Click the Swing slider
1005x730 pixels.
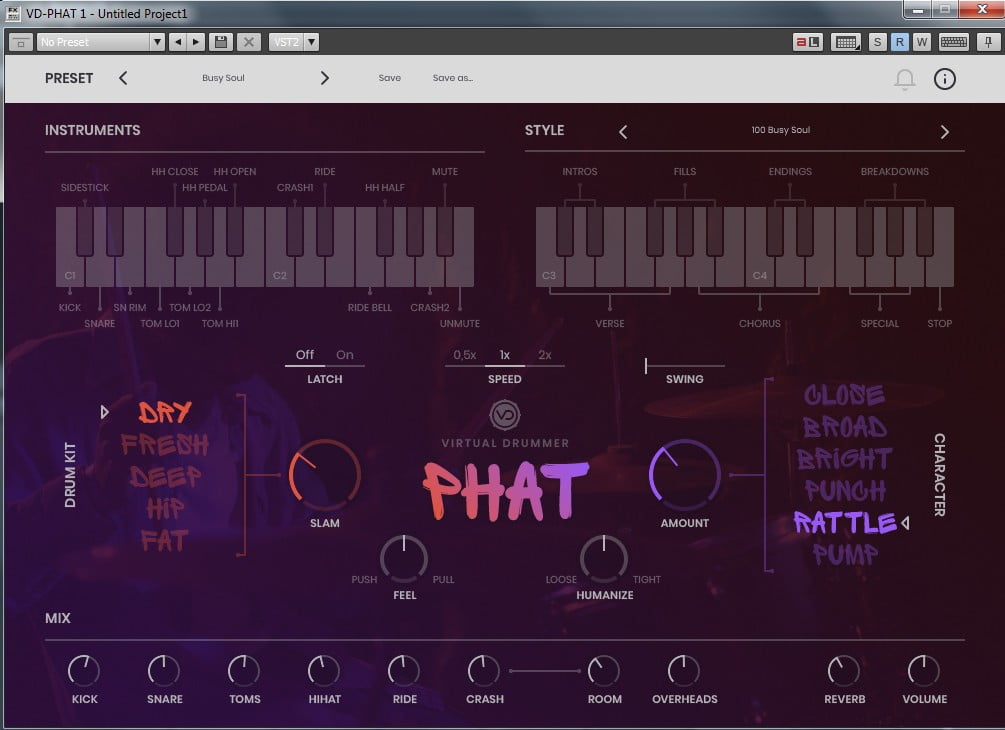pyautogui.click(x=684, y=366)
